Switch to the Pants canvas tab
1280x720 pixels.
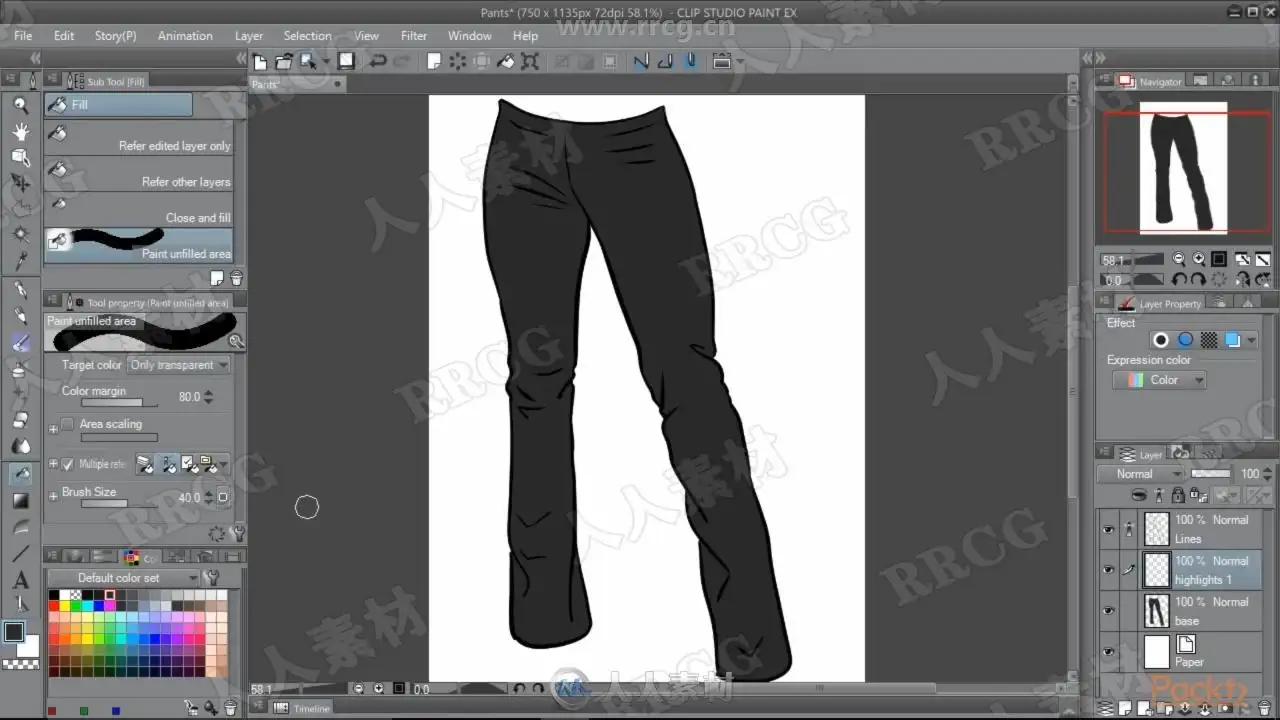click(296, 85)
